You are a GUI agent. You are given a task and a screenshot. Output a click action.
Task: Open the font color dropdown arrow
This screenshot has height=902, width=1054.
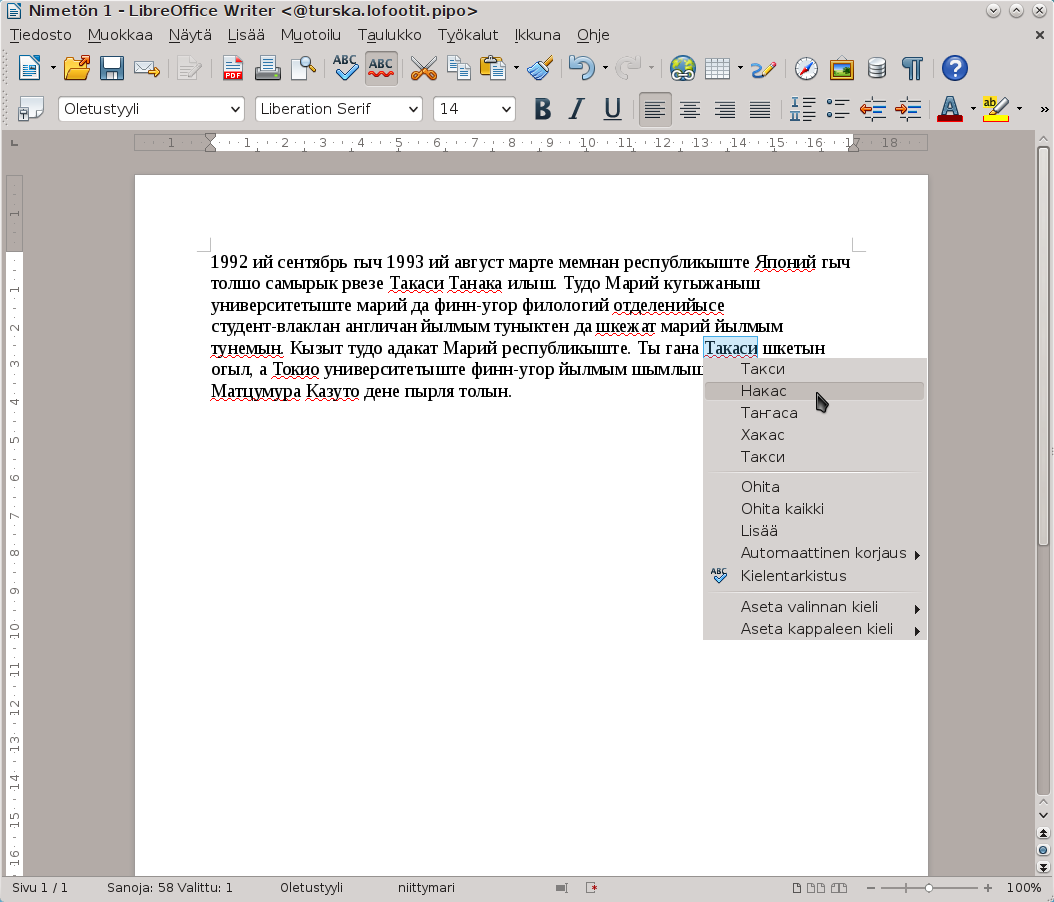pyautogui.click(x=973, y=109)
